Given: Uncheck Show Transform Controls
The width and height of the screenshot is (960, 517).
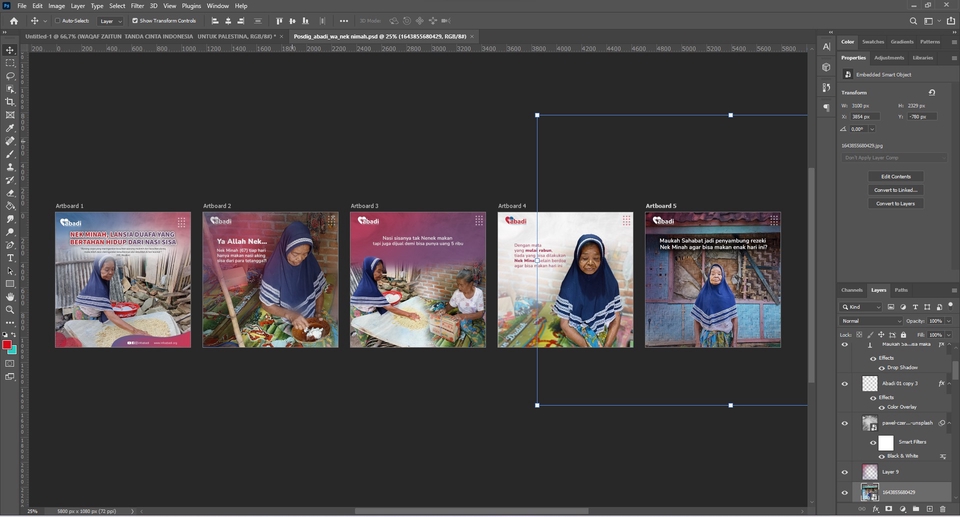Looking at the screenshot, I should tap(135, 21).
